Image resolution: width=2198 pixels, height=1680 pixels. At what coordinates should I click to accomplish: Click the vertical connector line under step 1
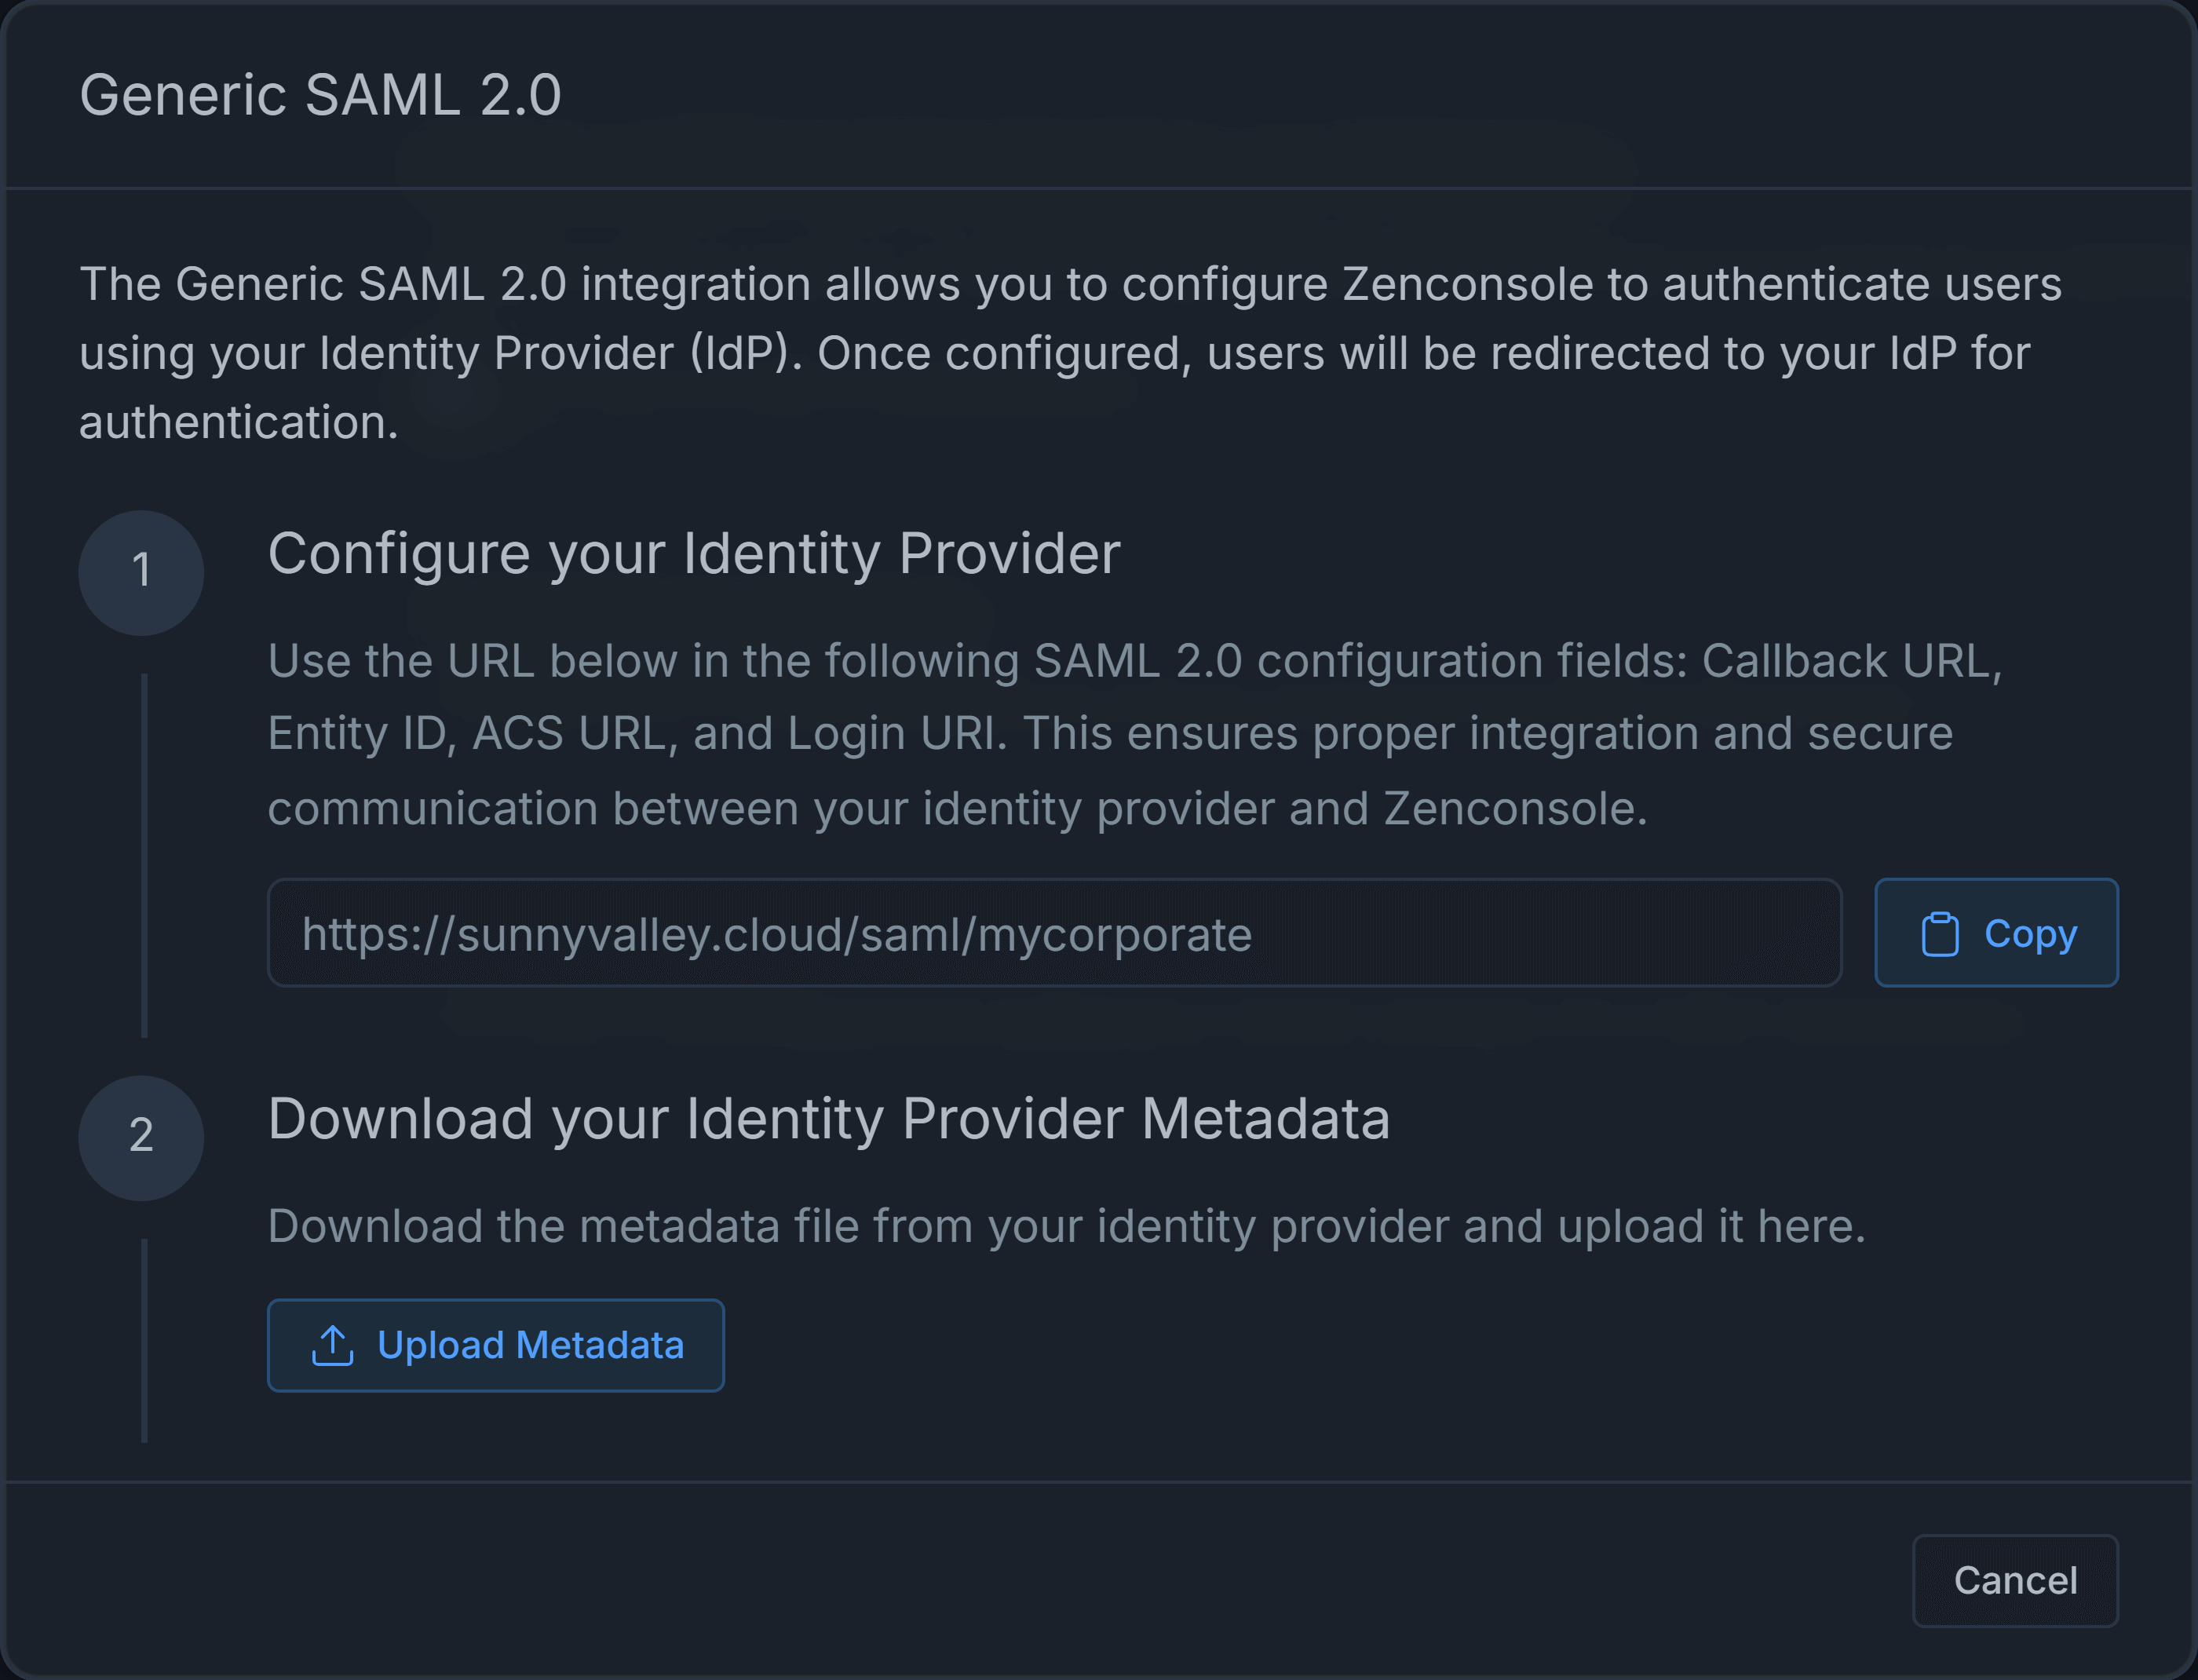coord(144,855)
